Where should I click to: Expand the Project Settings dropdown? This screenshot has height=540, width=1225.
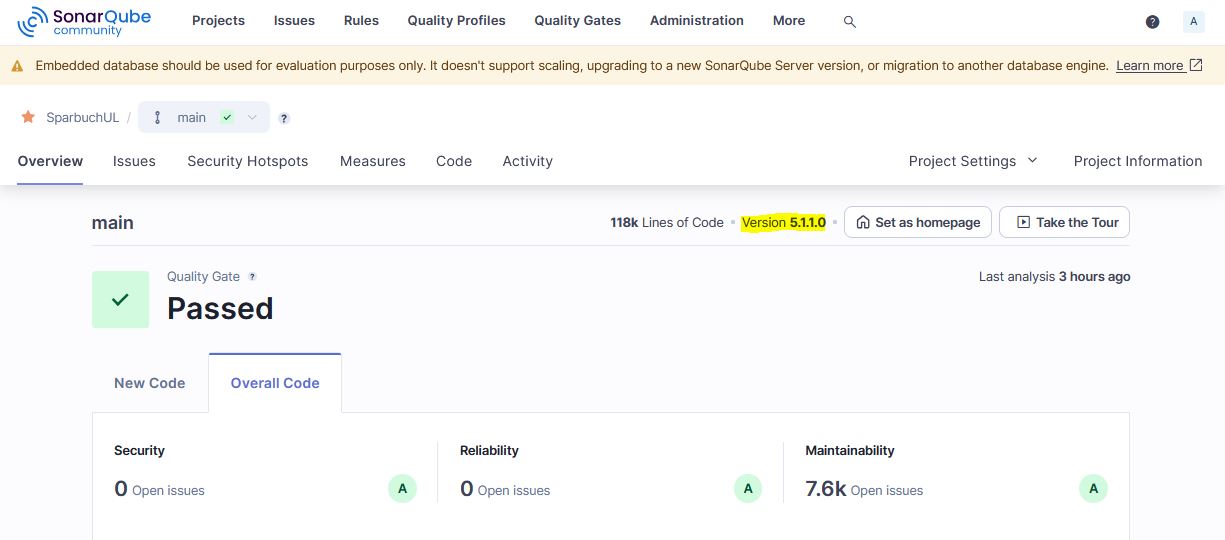(972, 161)
